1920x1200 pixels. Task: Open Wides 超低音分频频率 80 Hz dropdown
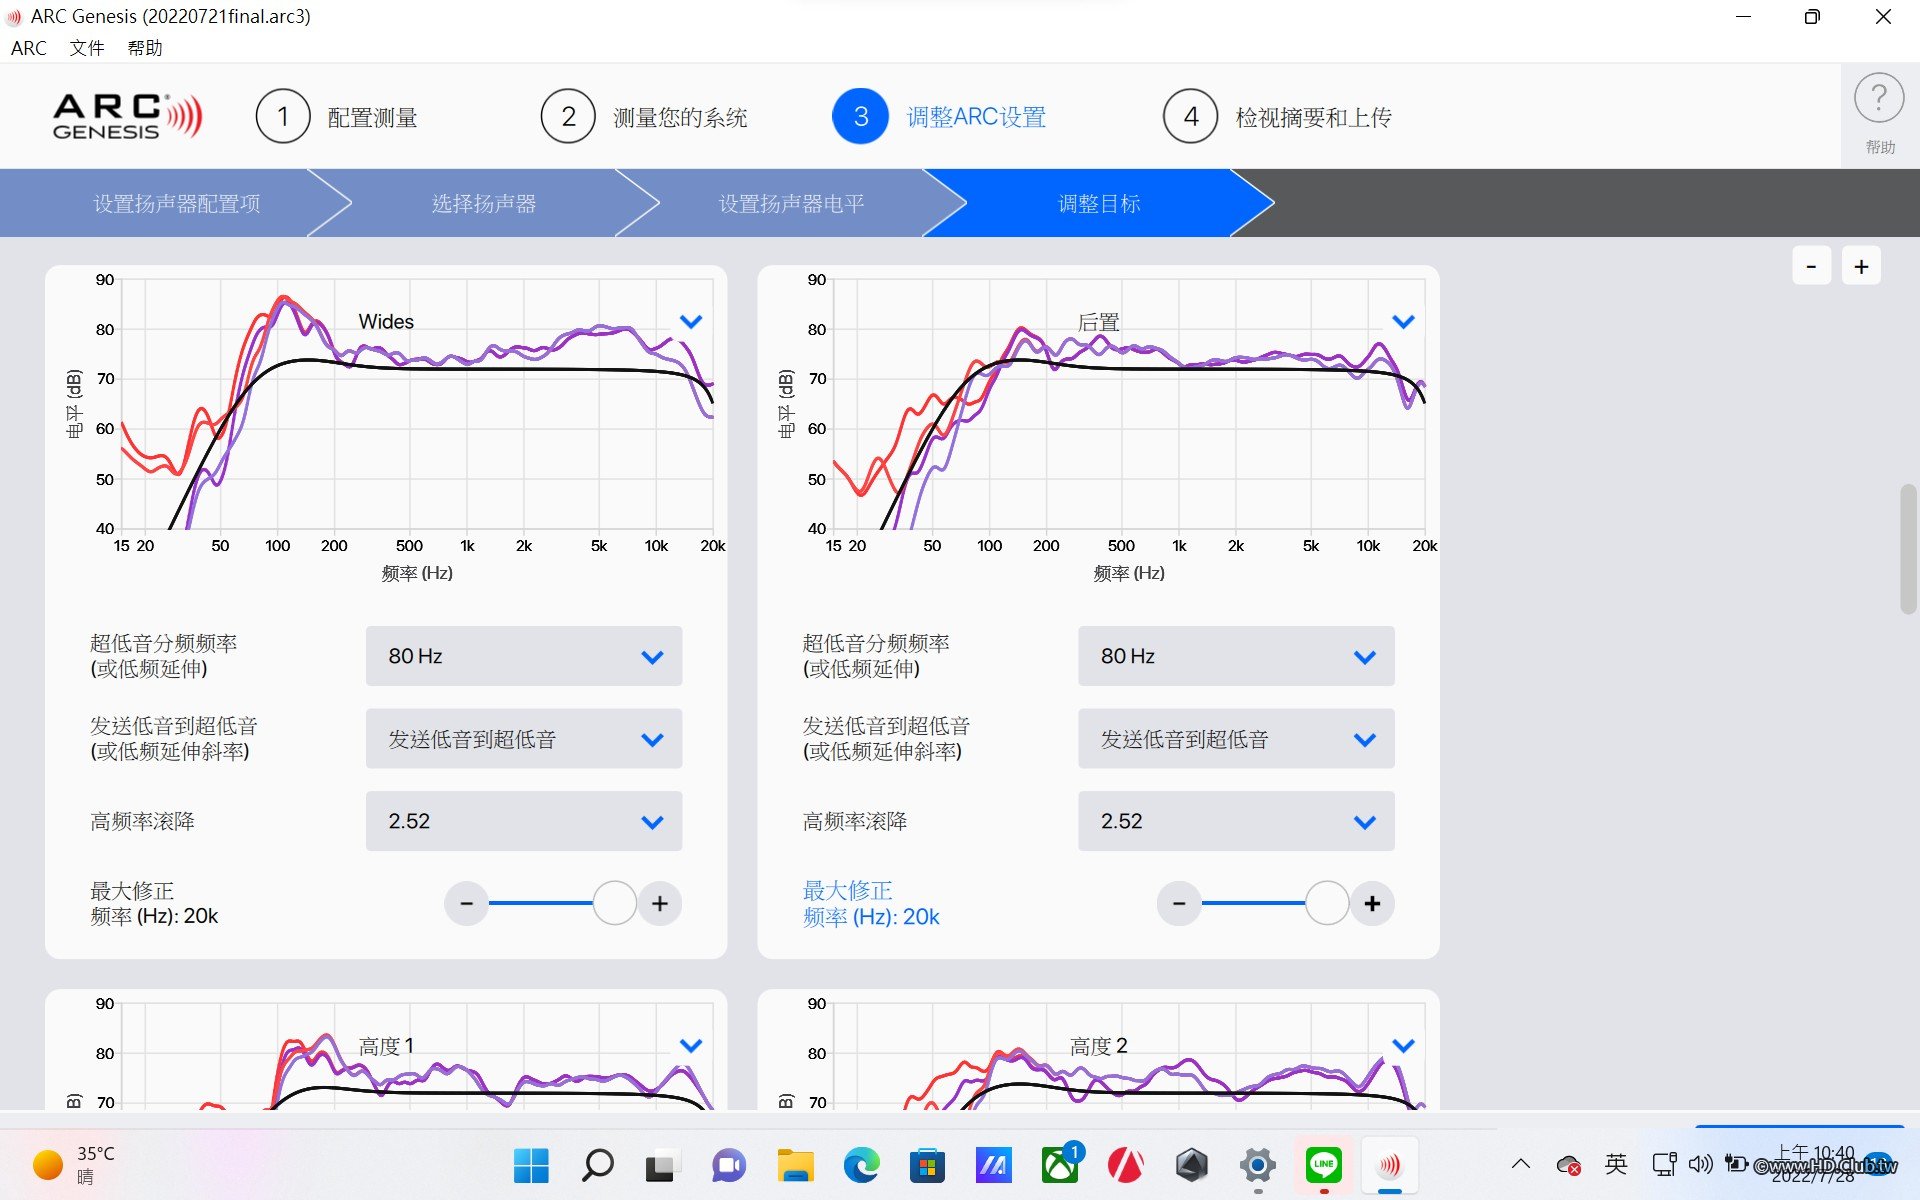point(524,656)
